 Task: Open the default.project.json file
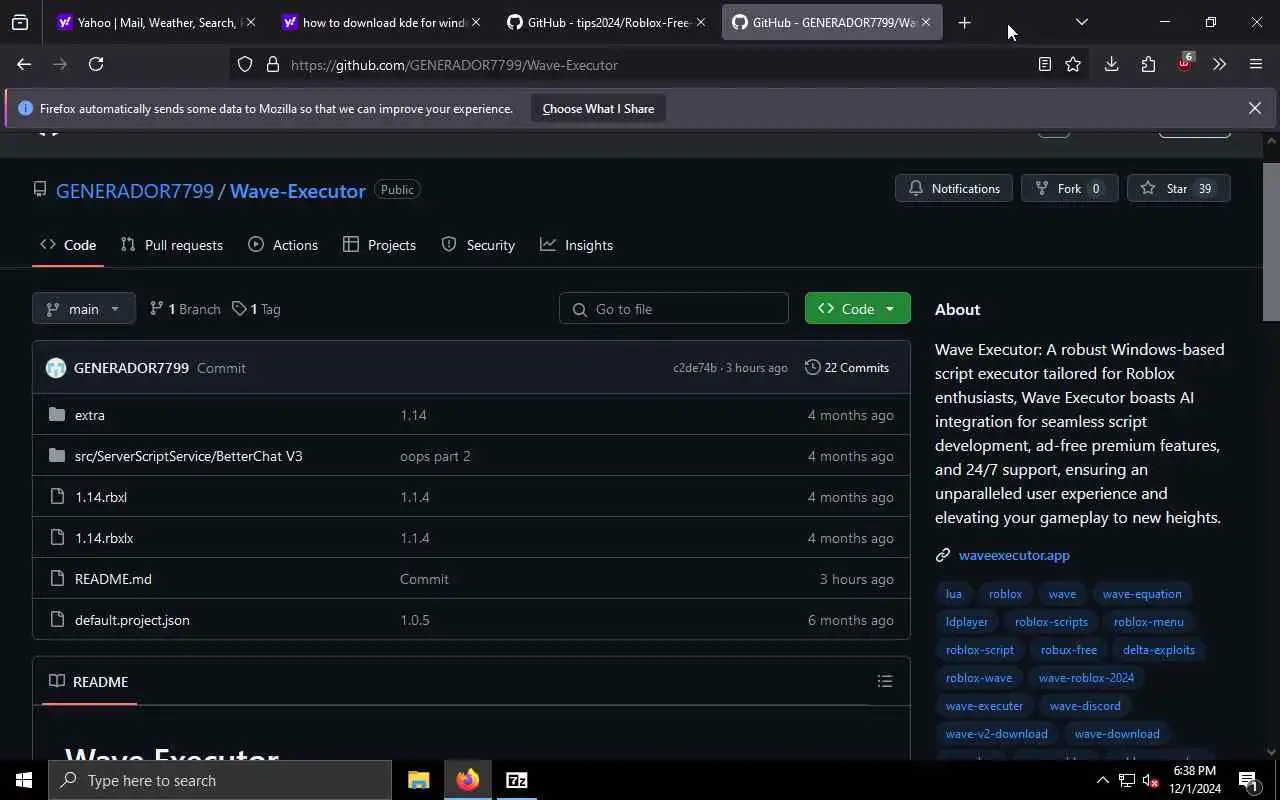point(132,620)
